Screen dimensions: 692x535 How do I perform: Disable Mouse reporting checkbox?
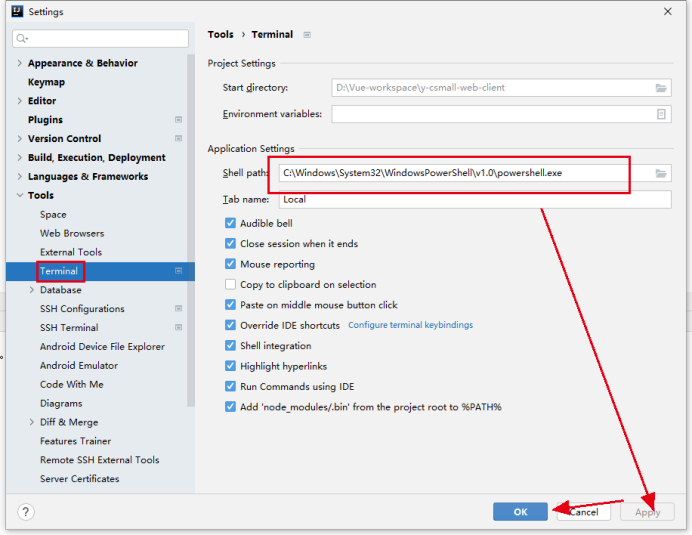click(230, 264)
